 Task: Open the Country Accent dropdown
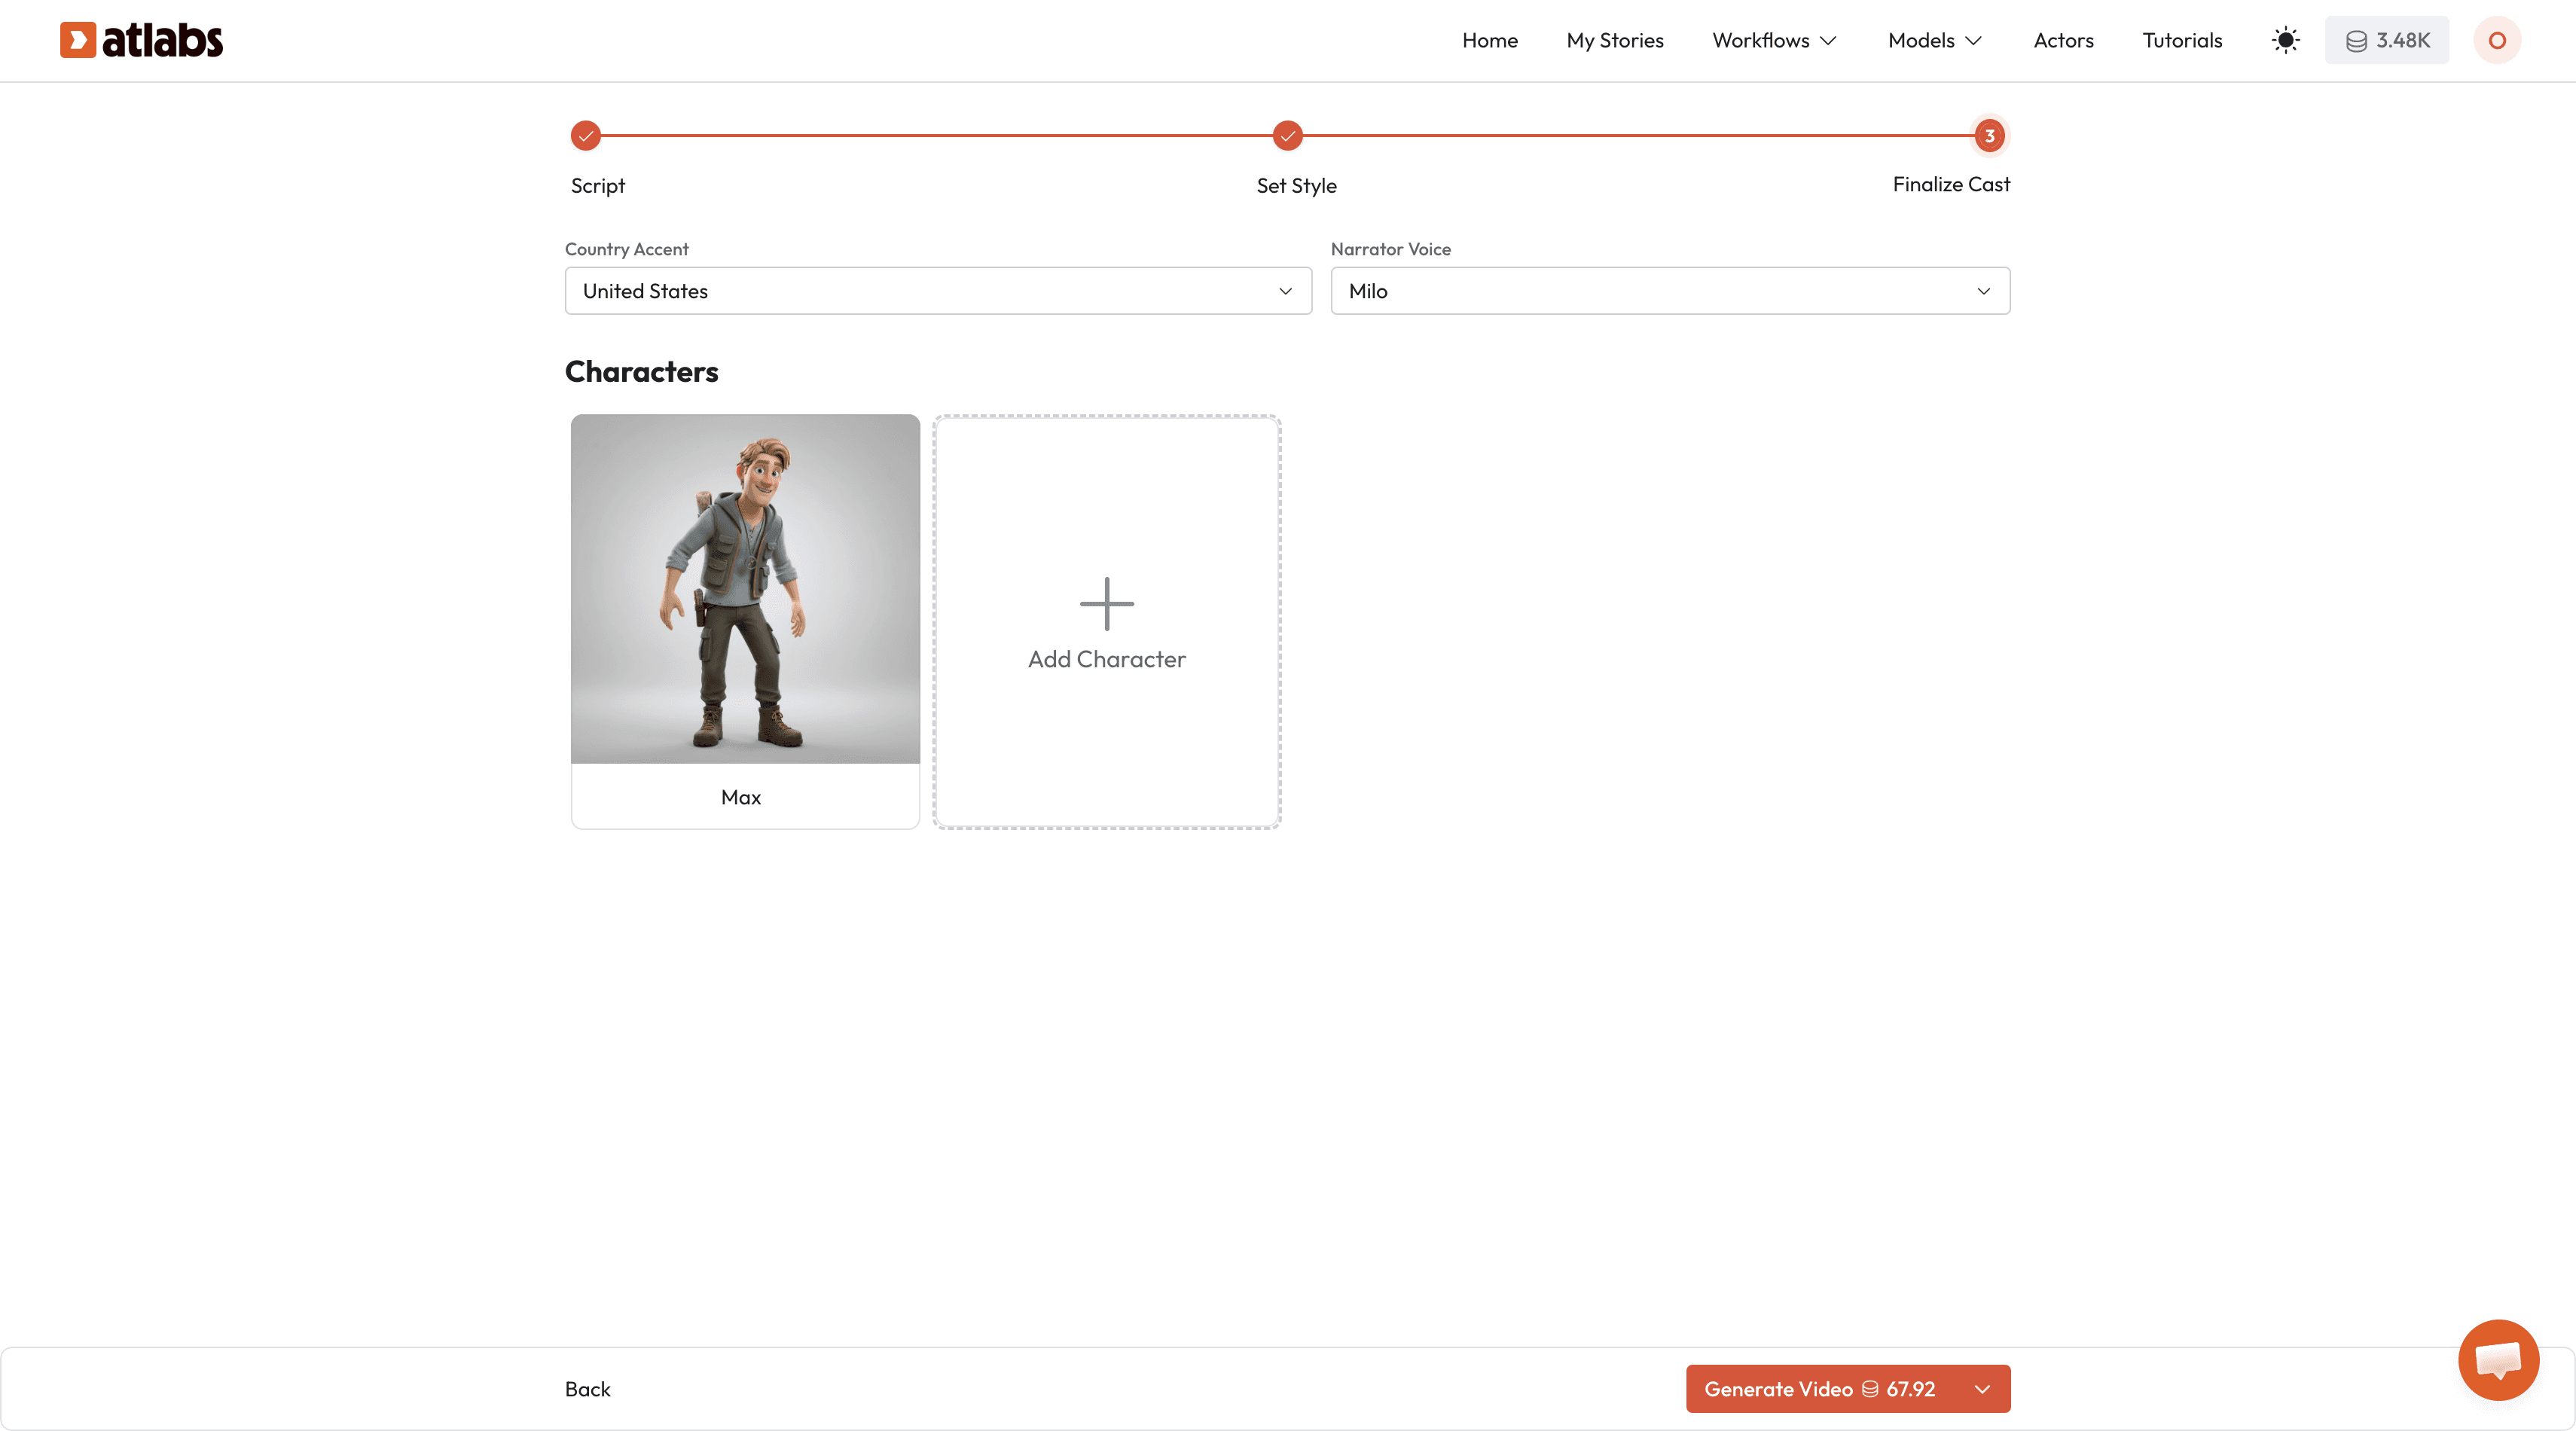pyautogui.click(x=937, y=291)
